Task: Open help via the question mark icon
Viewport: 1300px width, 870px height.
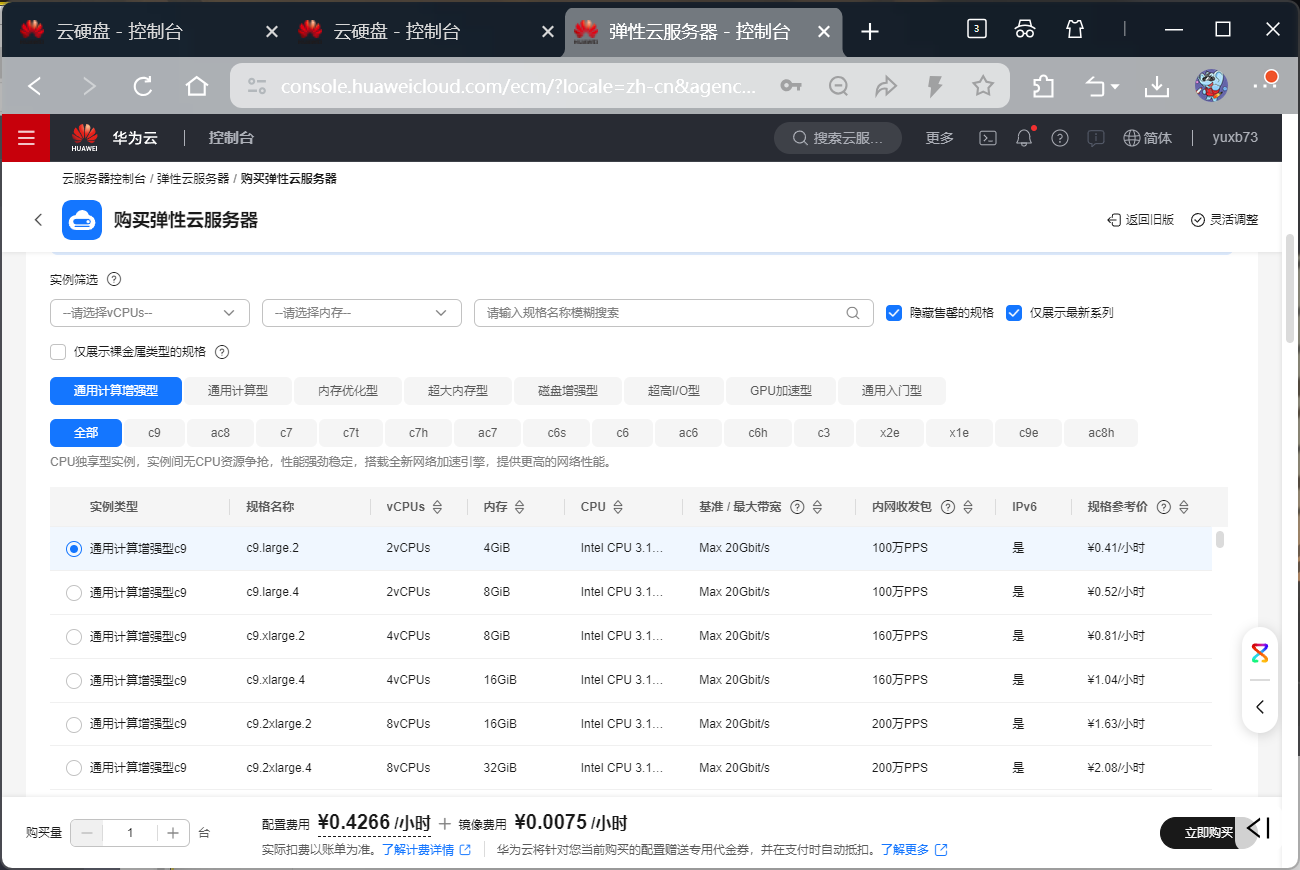Action: pyautogui.click(x=1059, y=137)
